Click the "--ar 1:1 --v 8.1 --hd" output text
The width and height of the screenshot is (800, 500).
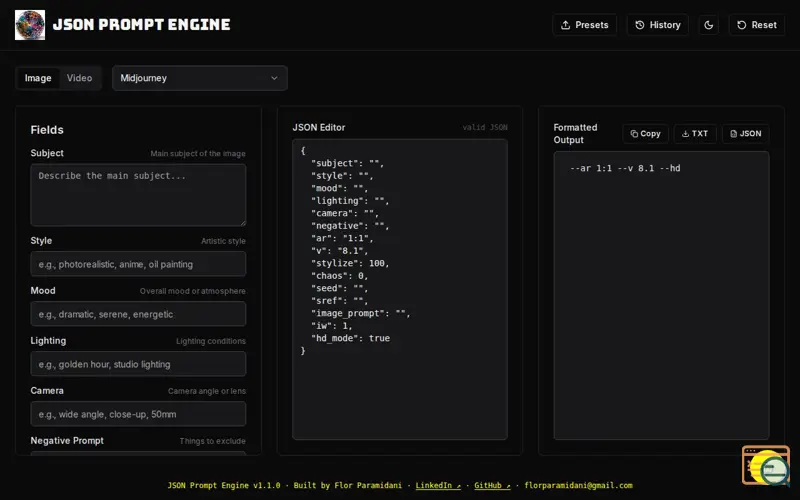point(625,168)
